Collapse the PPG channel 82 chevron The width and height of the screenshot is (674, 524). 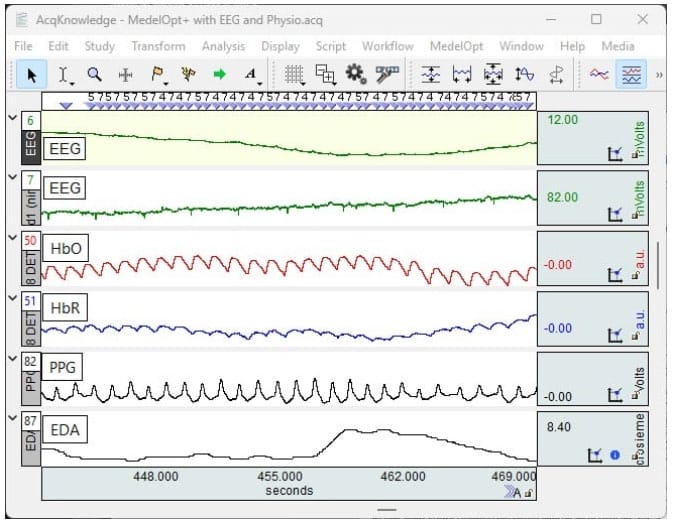13,358
